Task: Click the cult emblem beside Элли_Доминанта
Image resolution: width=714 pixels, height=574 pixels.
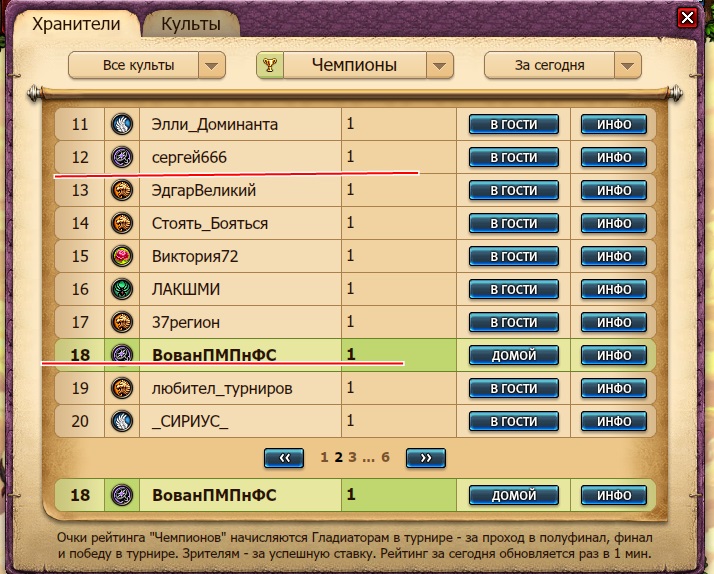Action: coord(122,124)
